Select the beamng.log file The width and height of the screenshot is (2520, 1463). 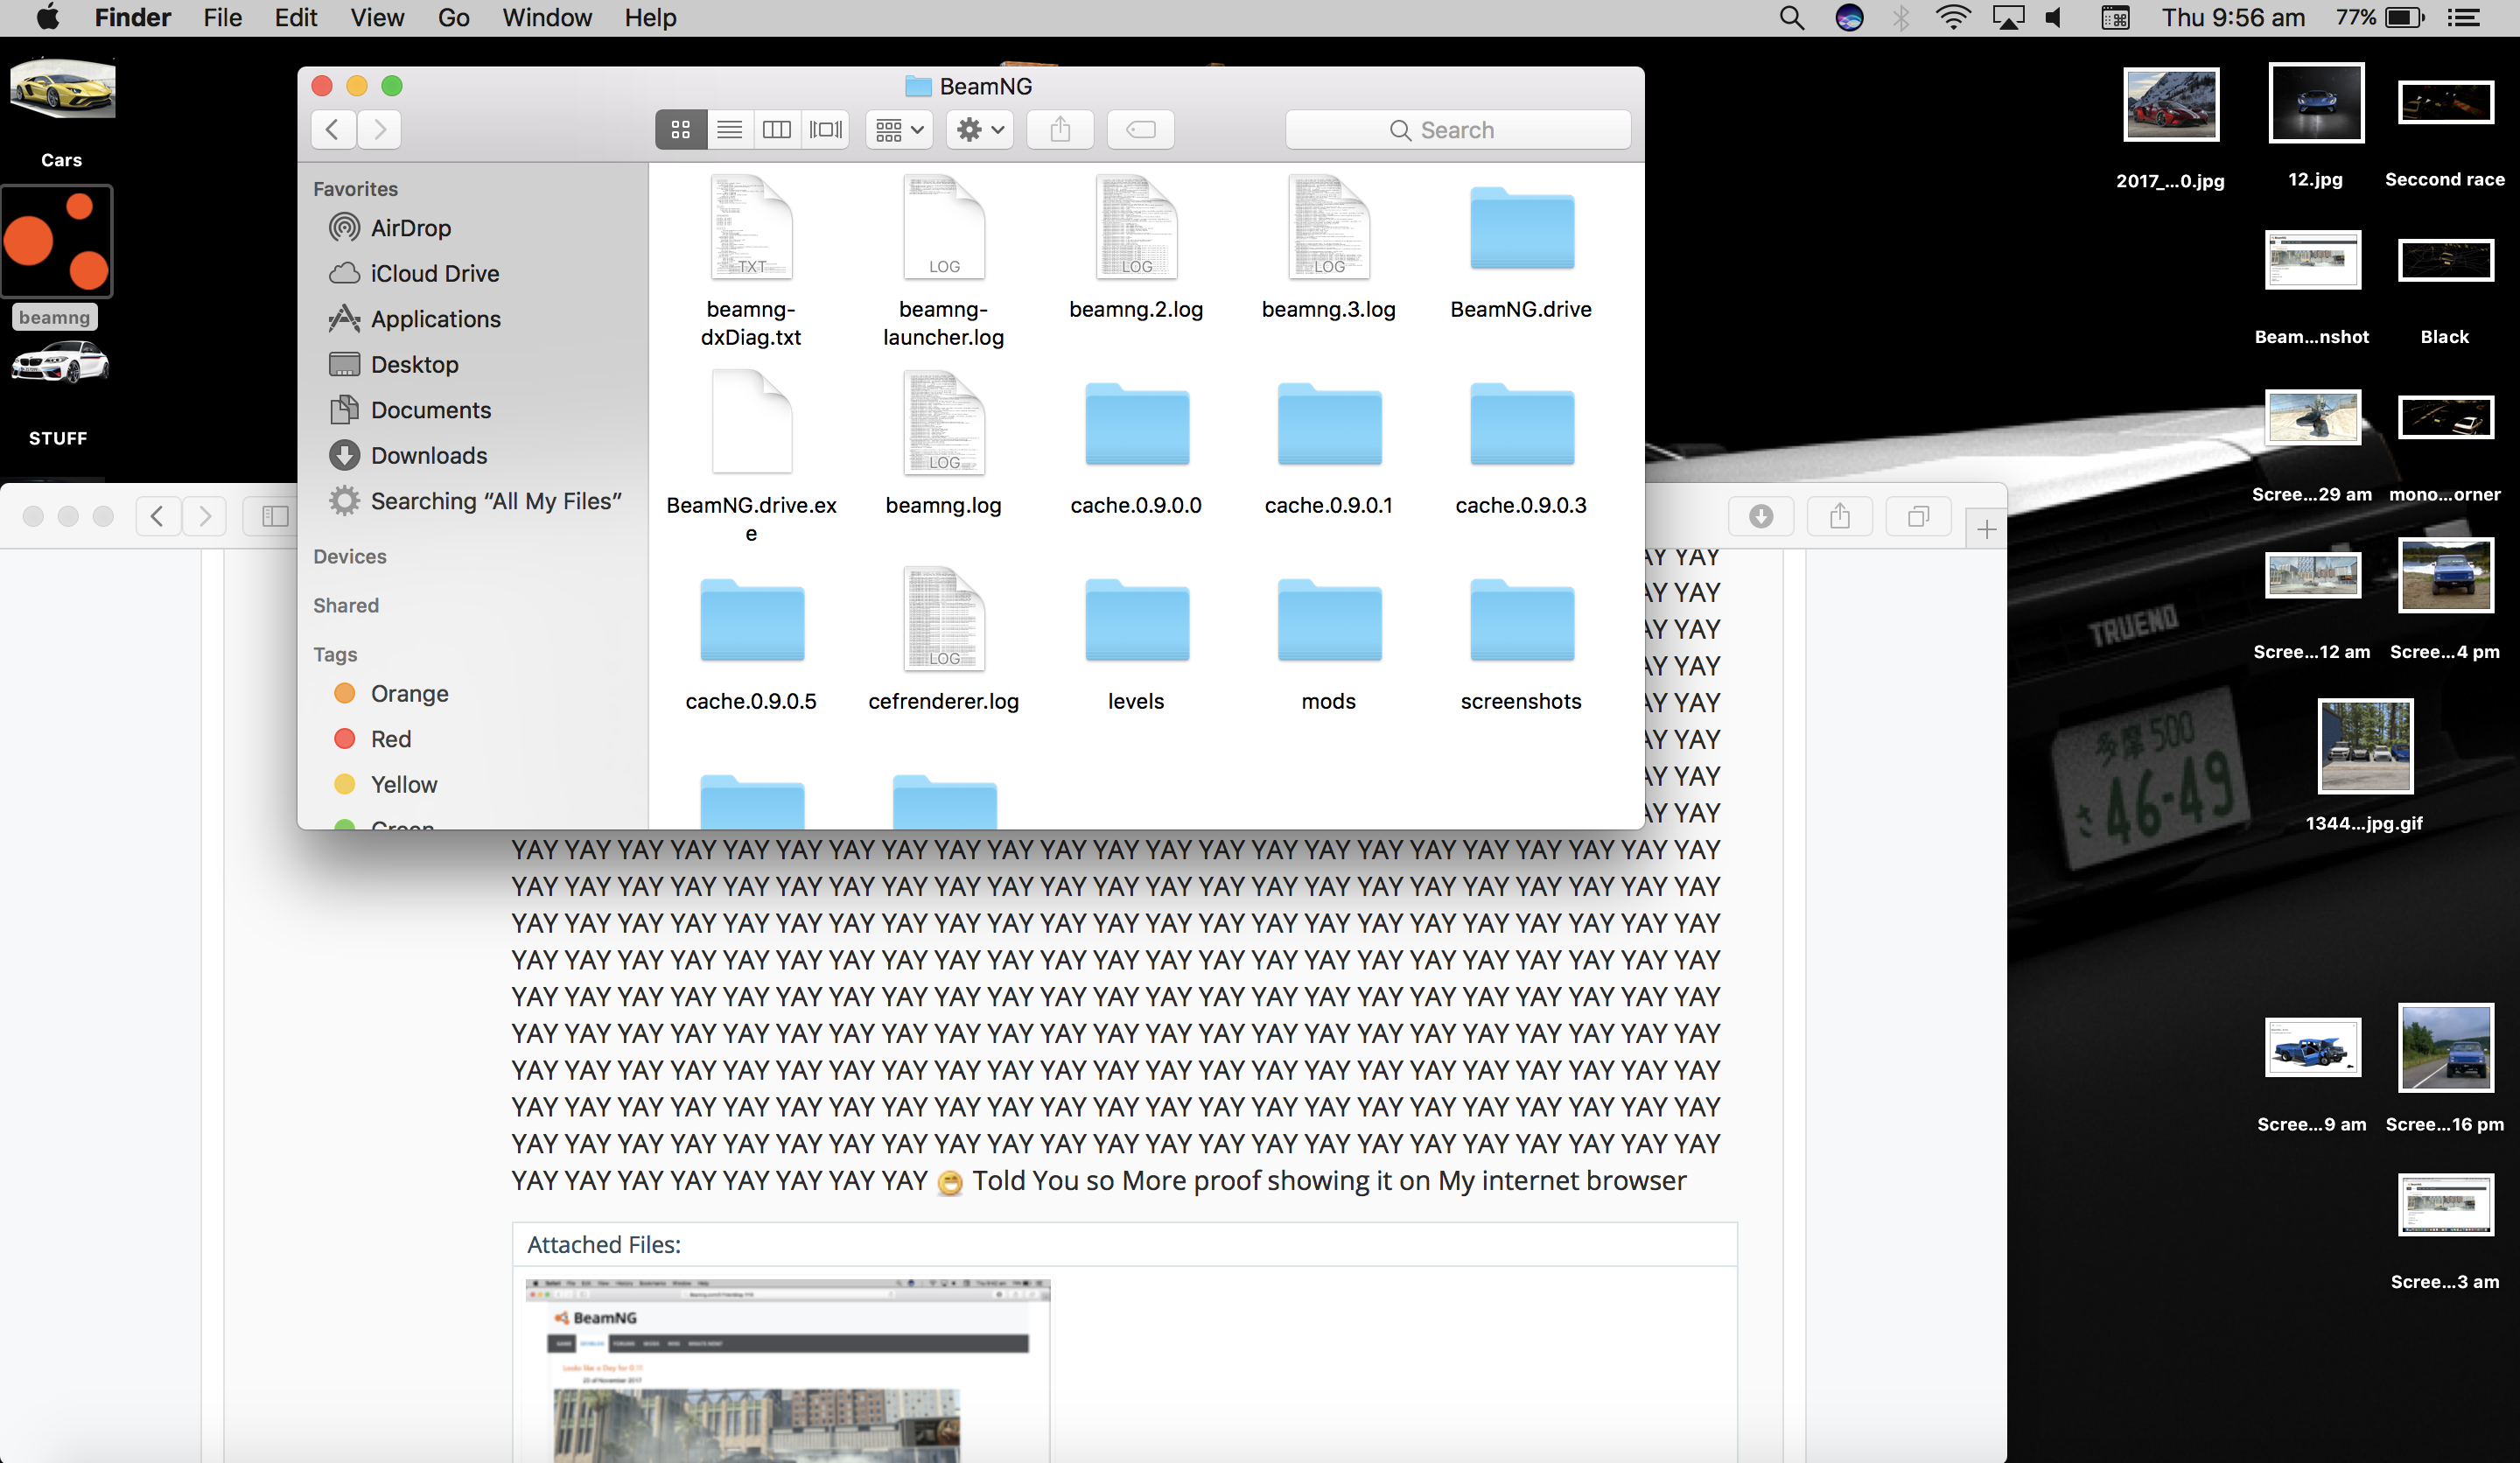point(943,444)
